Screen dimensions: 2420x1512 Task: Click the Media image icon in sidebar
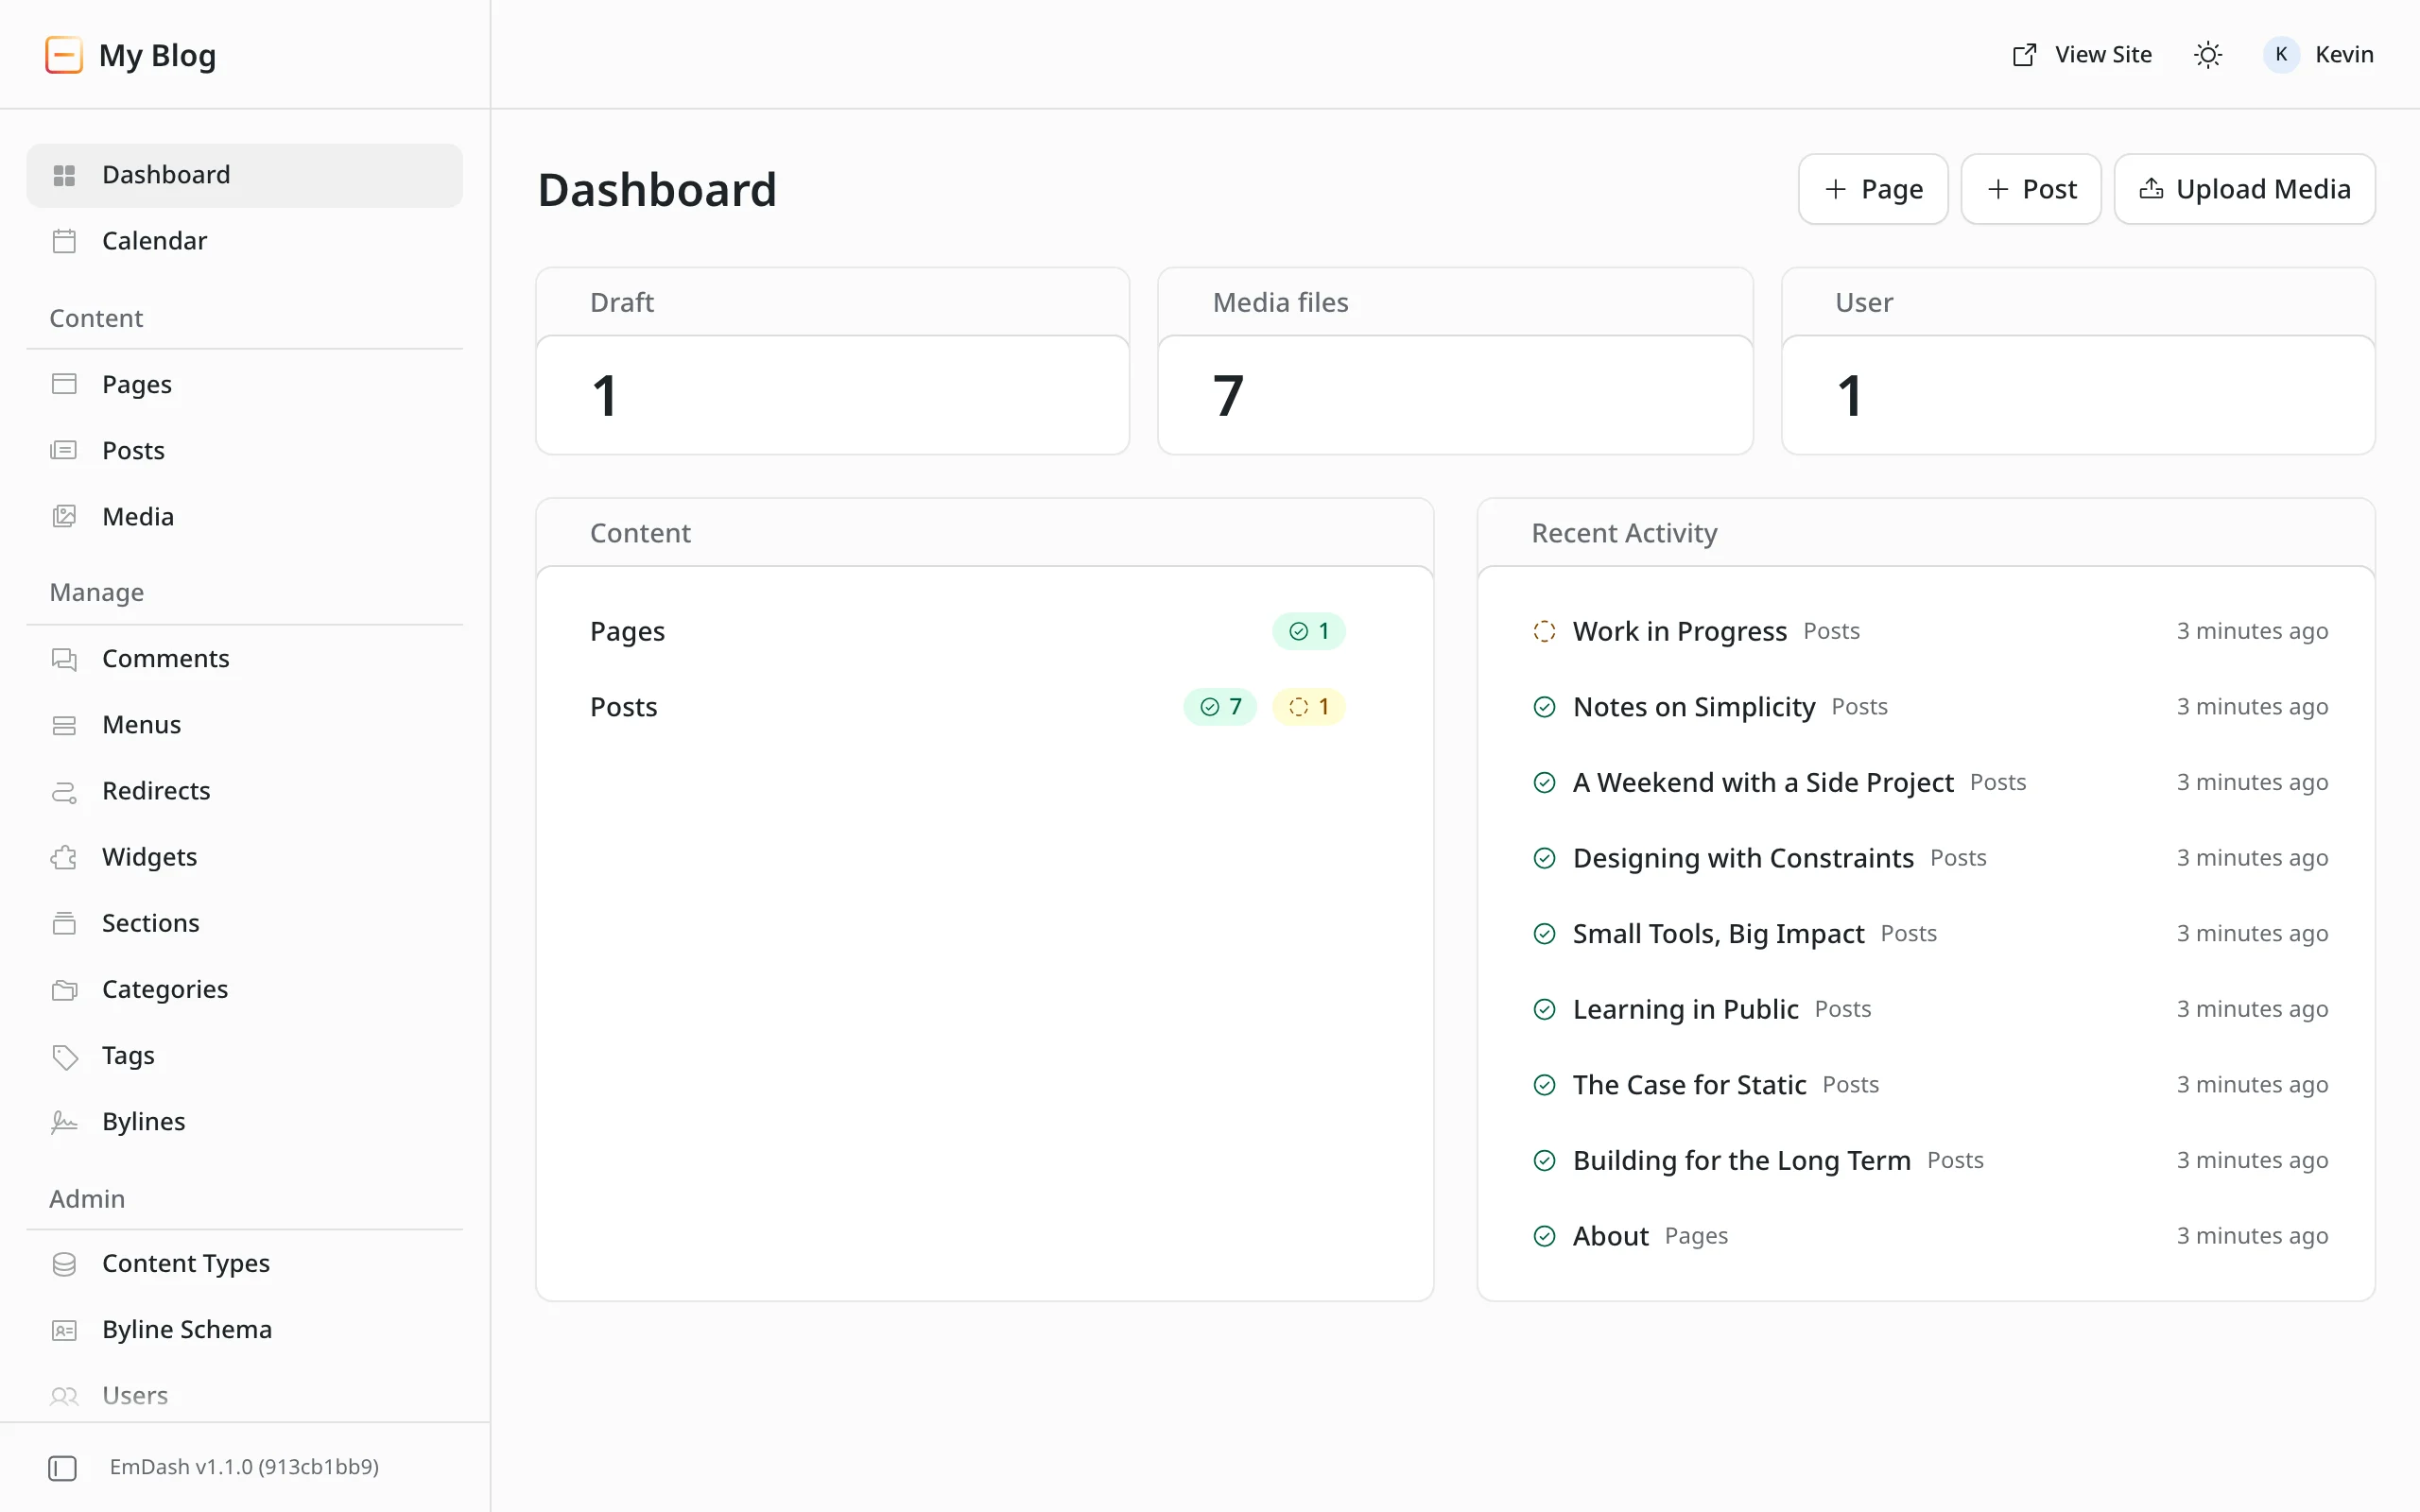64,516
